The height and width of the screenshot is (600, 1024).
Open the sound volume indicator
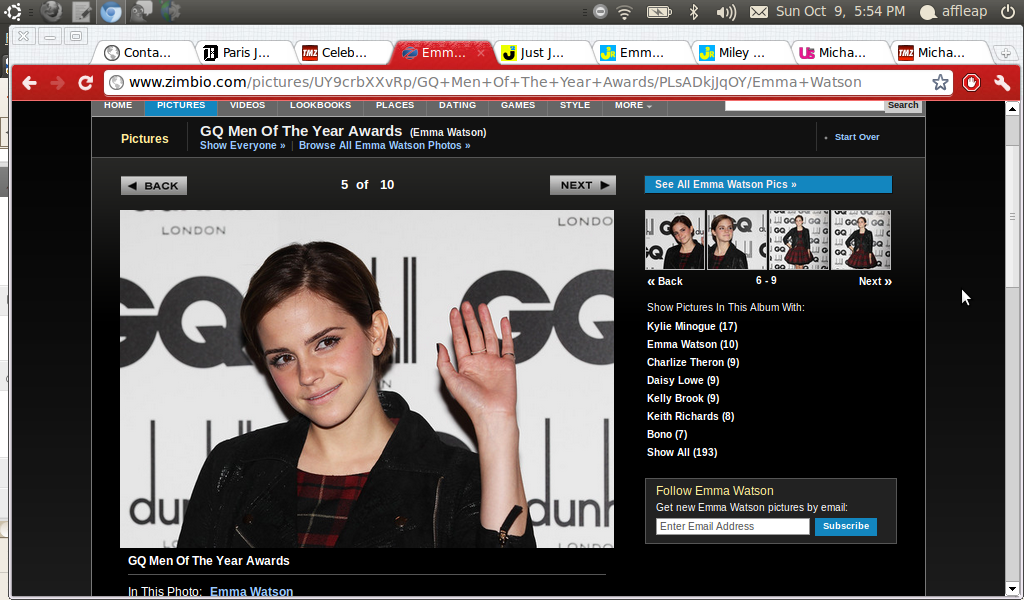point(726,12)
